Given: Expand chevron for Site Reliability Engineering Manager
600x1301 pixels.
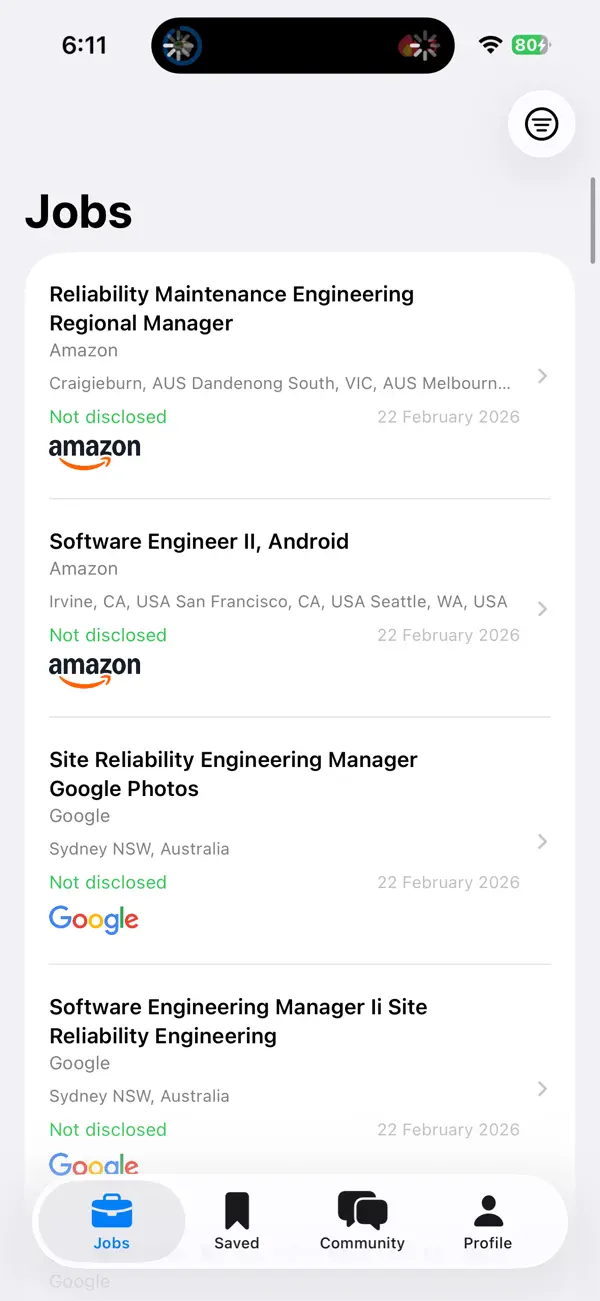Looking at the screenshot, I should click(542, 841).
